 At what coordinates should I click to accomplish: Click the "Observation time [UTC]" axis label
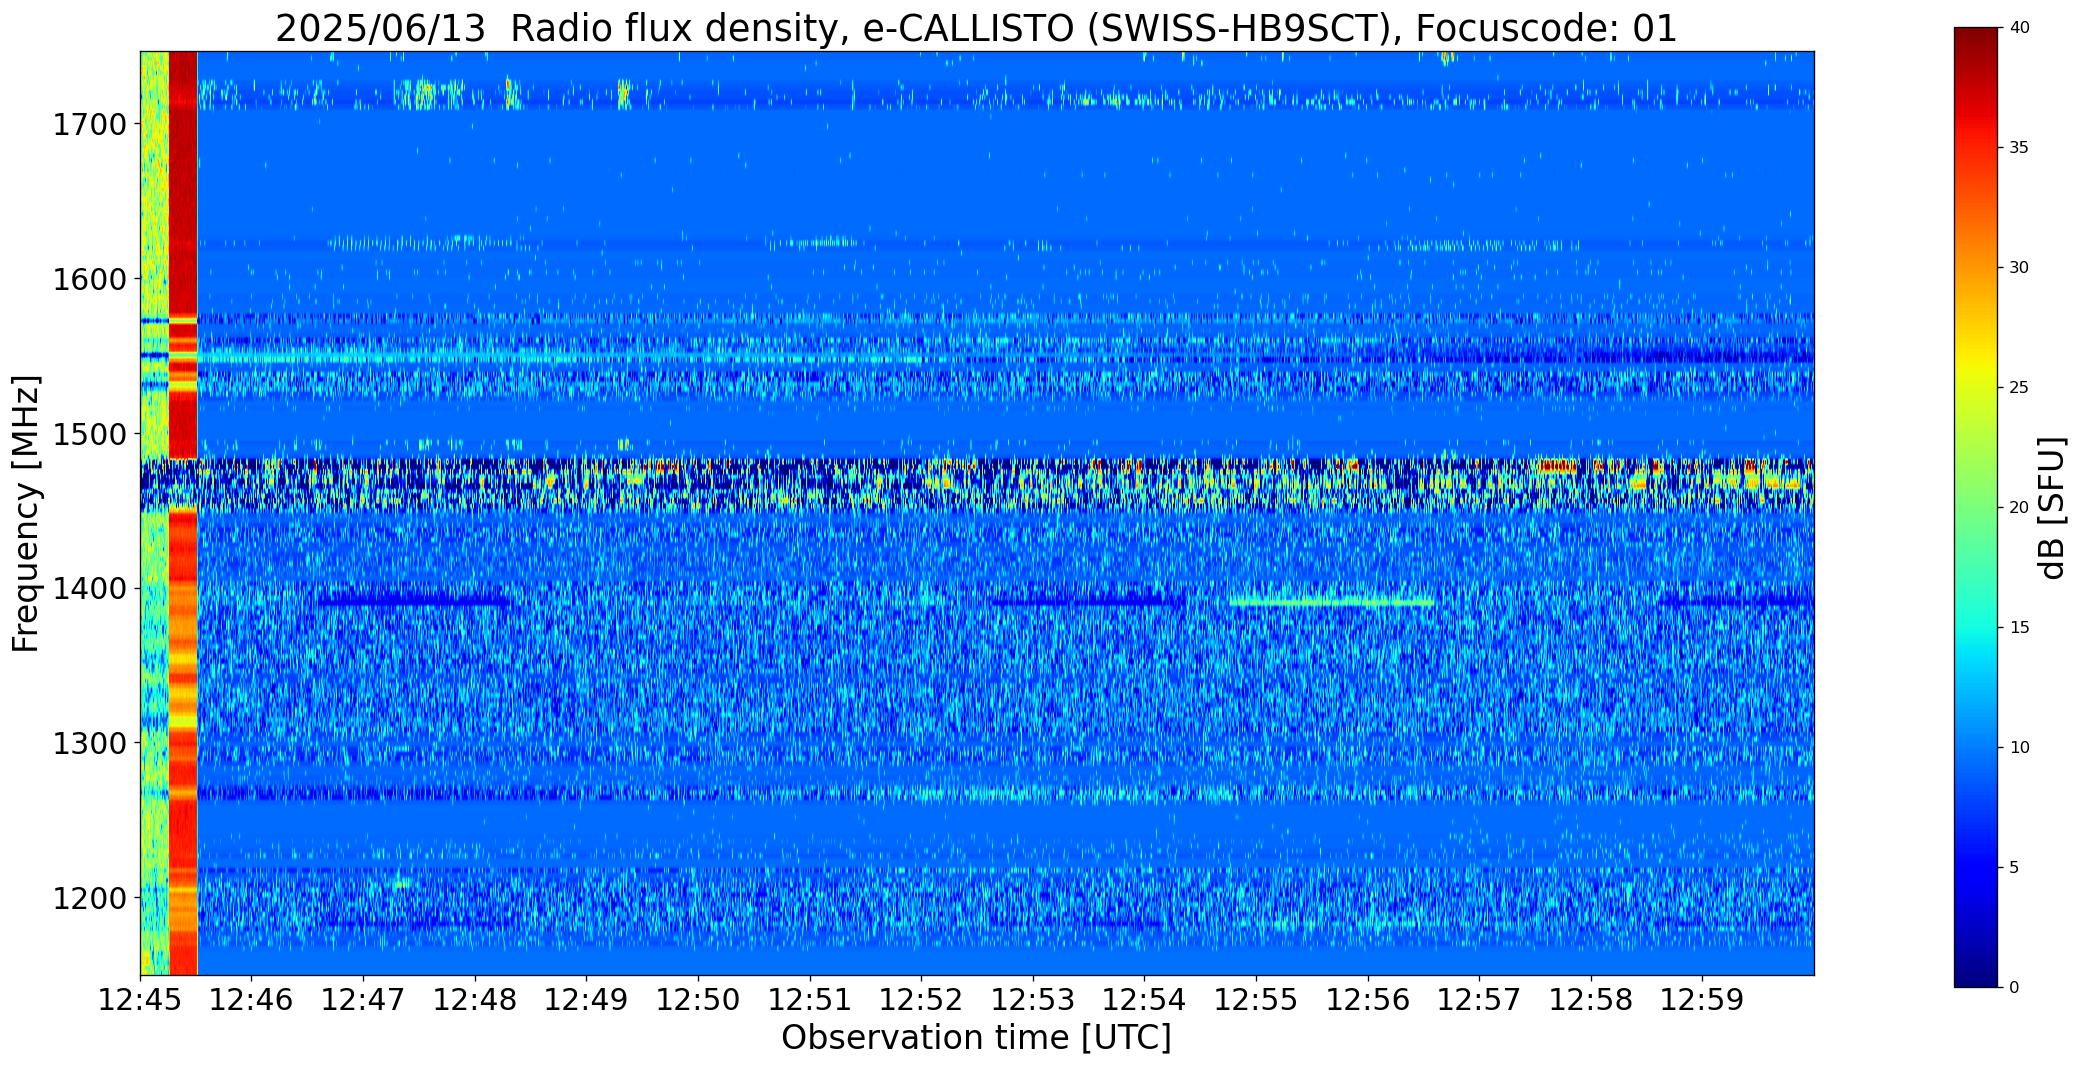pyautogui.click(x=976, y=1037)
